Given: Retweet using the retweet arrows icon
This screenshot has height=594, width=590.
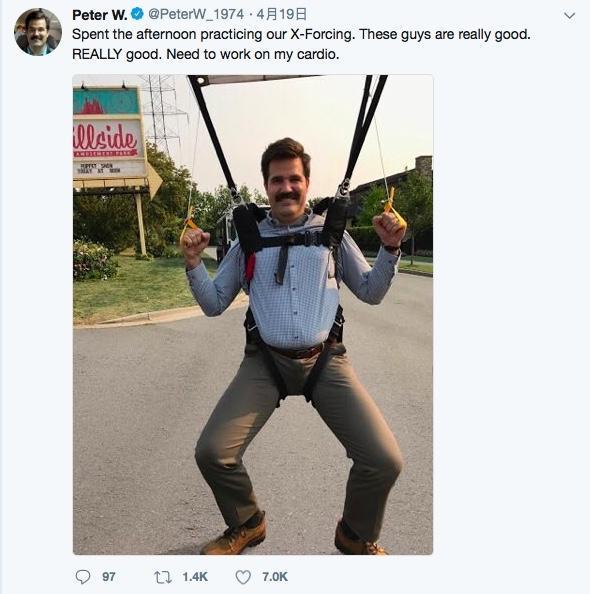Looking at the screenshot, I should coord(163,577).
